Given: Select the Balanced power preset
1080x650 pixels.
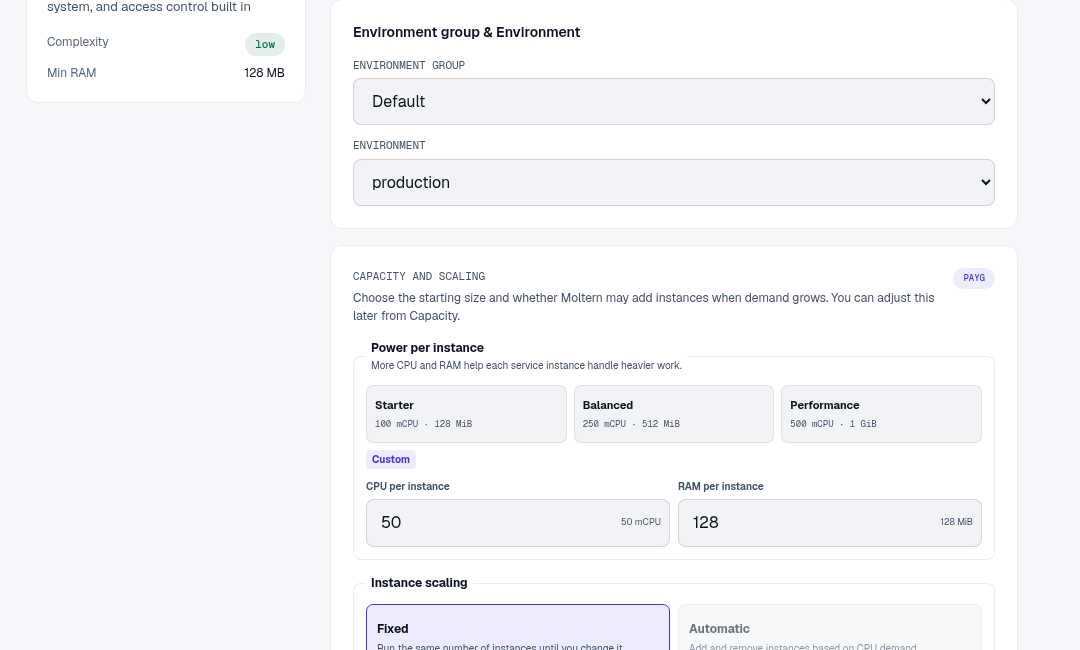Looking at the screenshot, I should coord(674,414).
